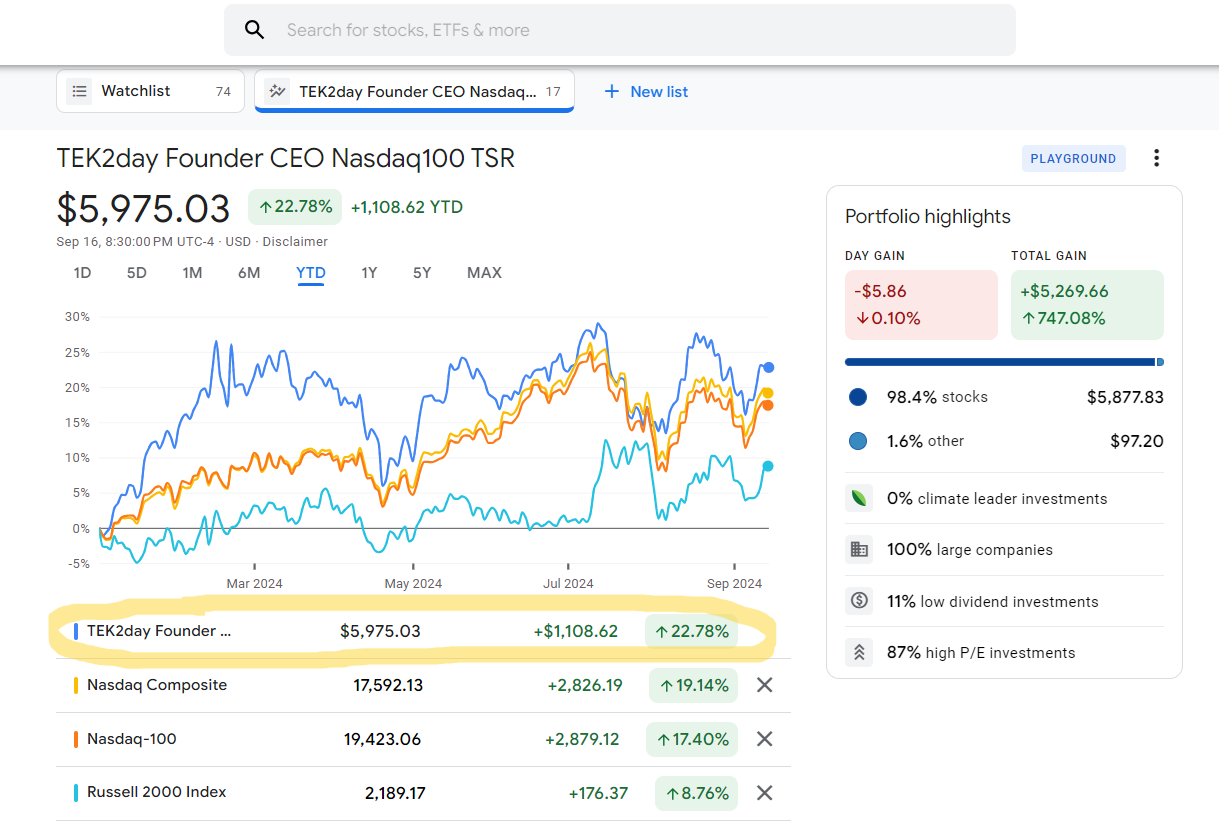Click the $97.20 other value
1219x833 pixels.
pos(1137,441)
